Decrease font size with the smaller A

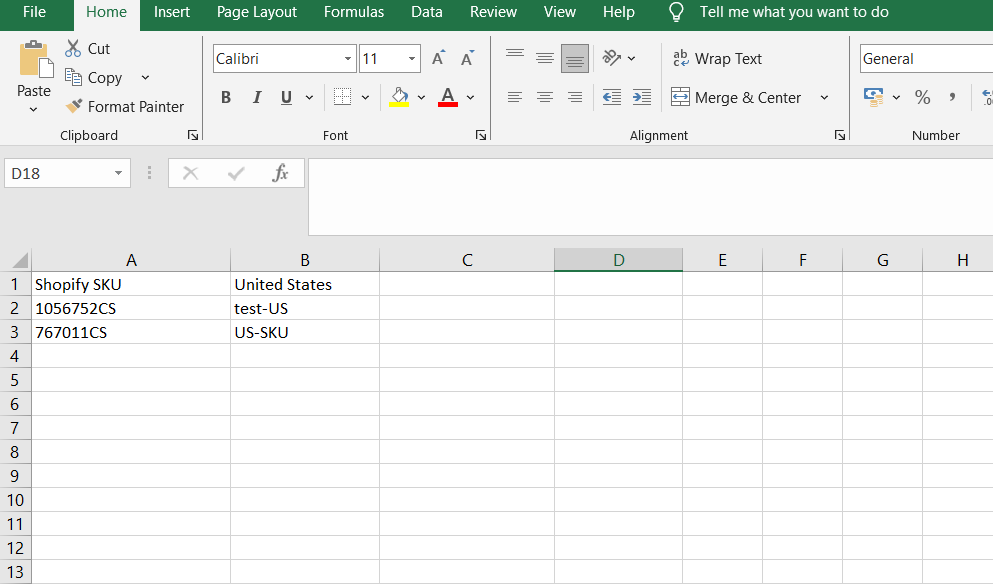tap(467, 58)
